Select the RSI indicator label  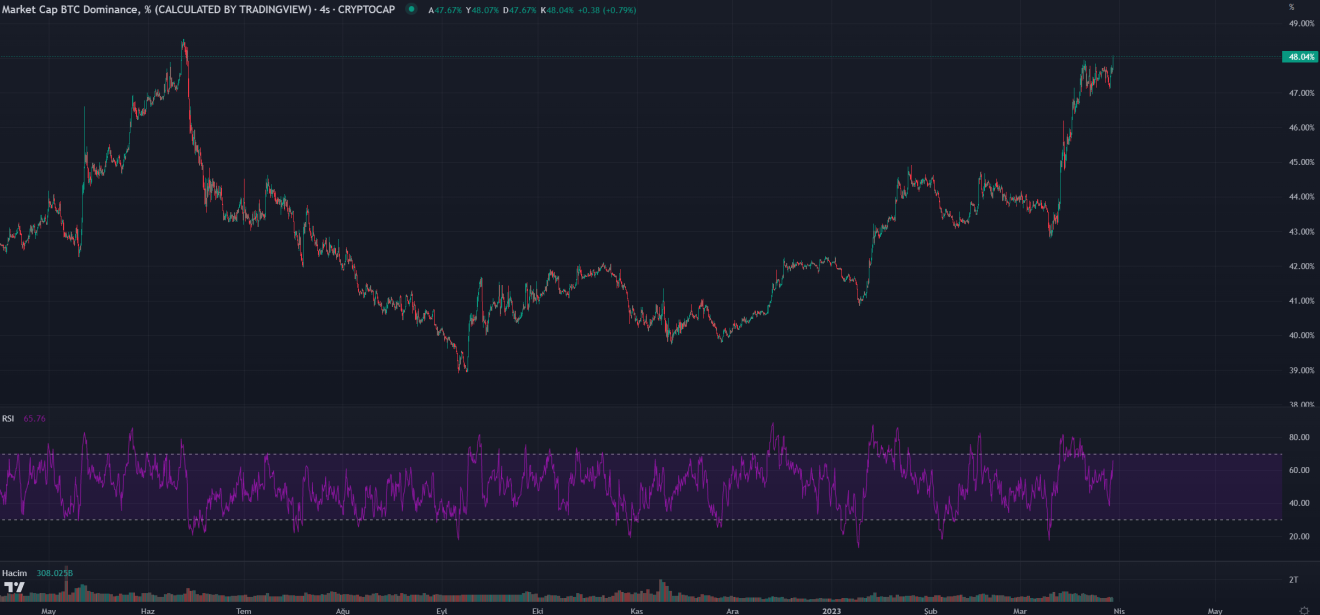tap(8, 418)
